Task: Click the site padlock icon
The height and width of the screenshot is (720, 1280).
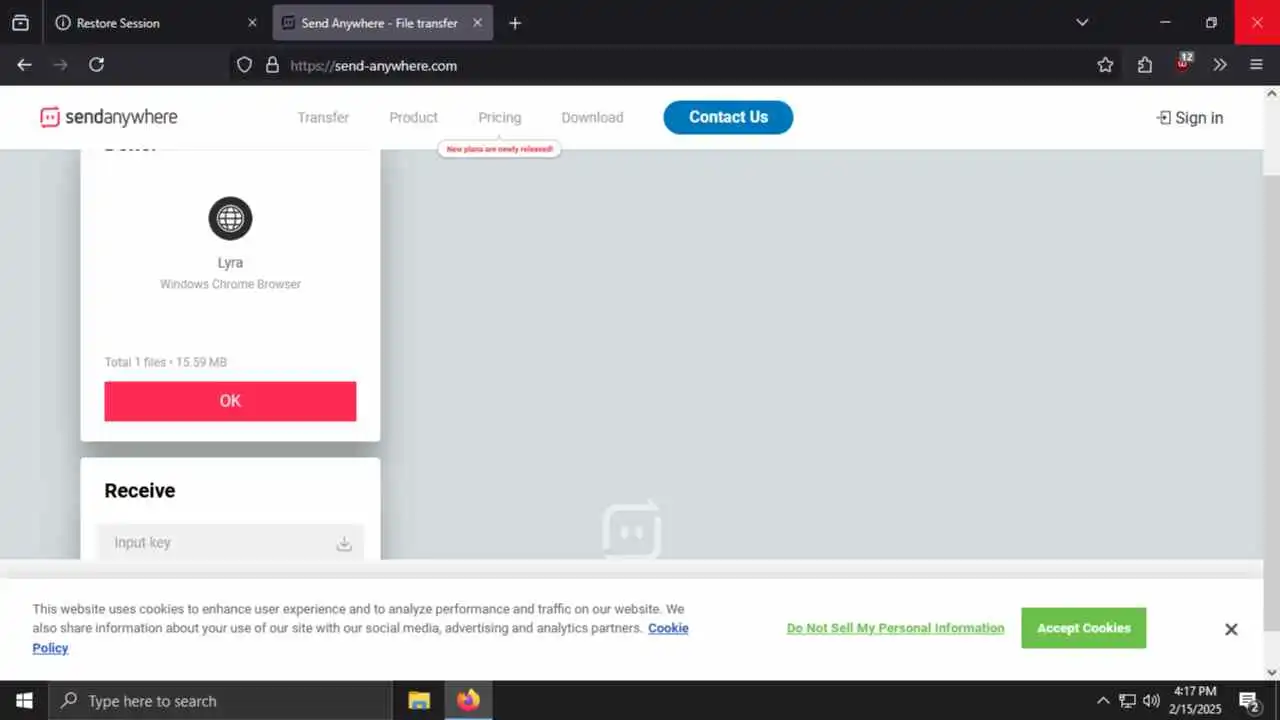Action: 272,65
